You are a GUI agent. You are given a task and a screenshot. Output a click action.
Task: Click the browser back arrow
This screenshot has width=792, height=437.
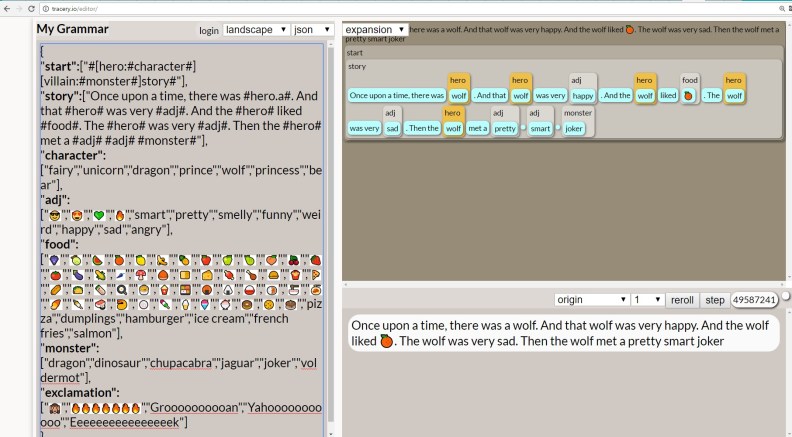point(6,8)
